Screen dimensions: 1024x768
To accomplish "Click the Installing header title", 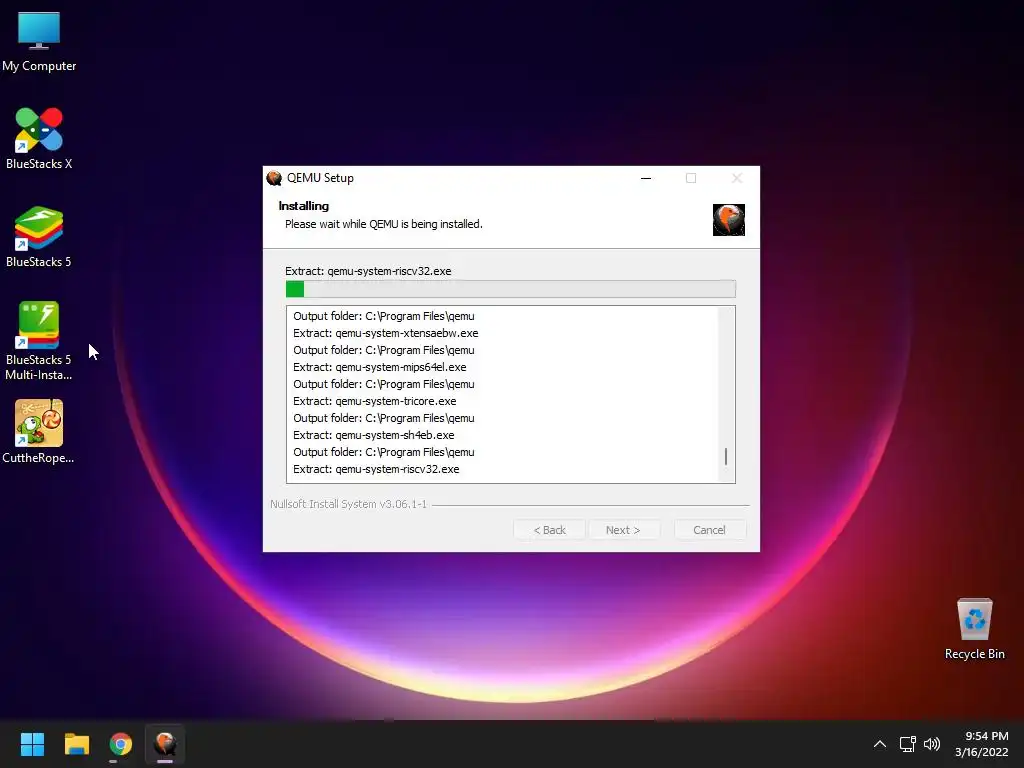I will [x=304, y=206].
